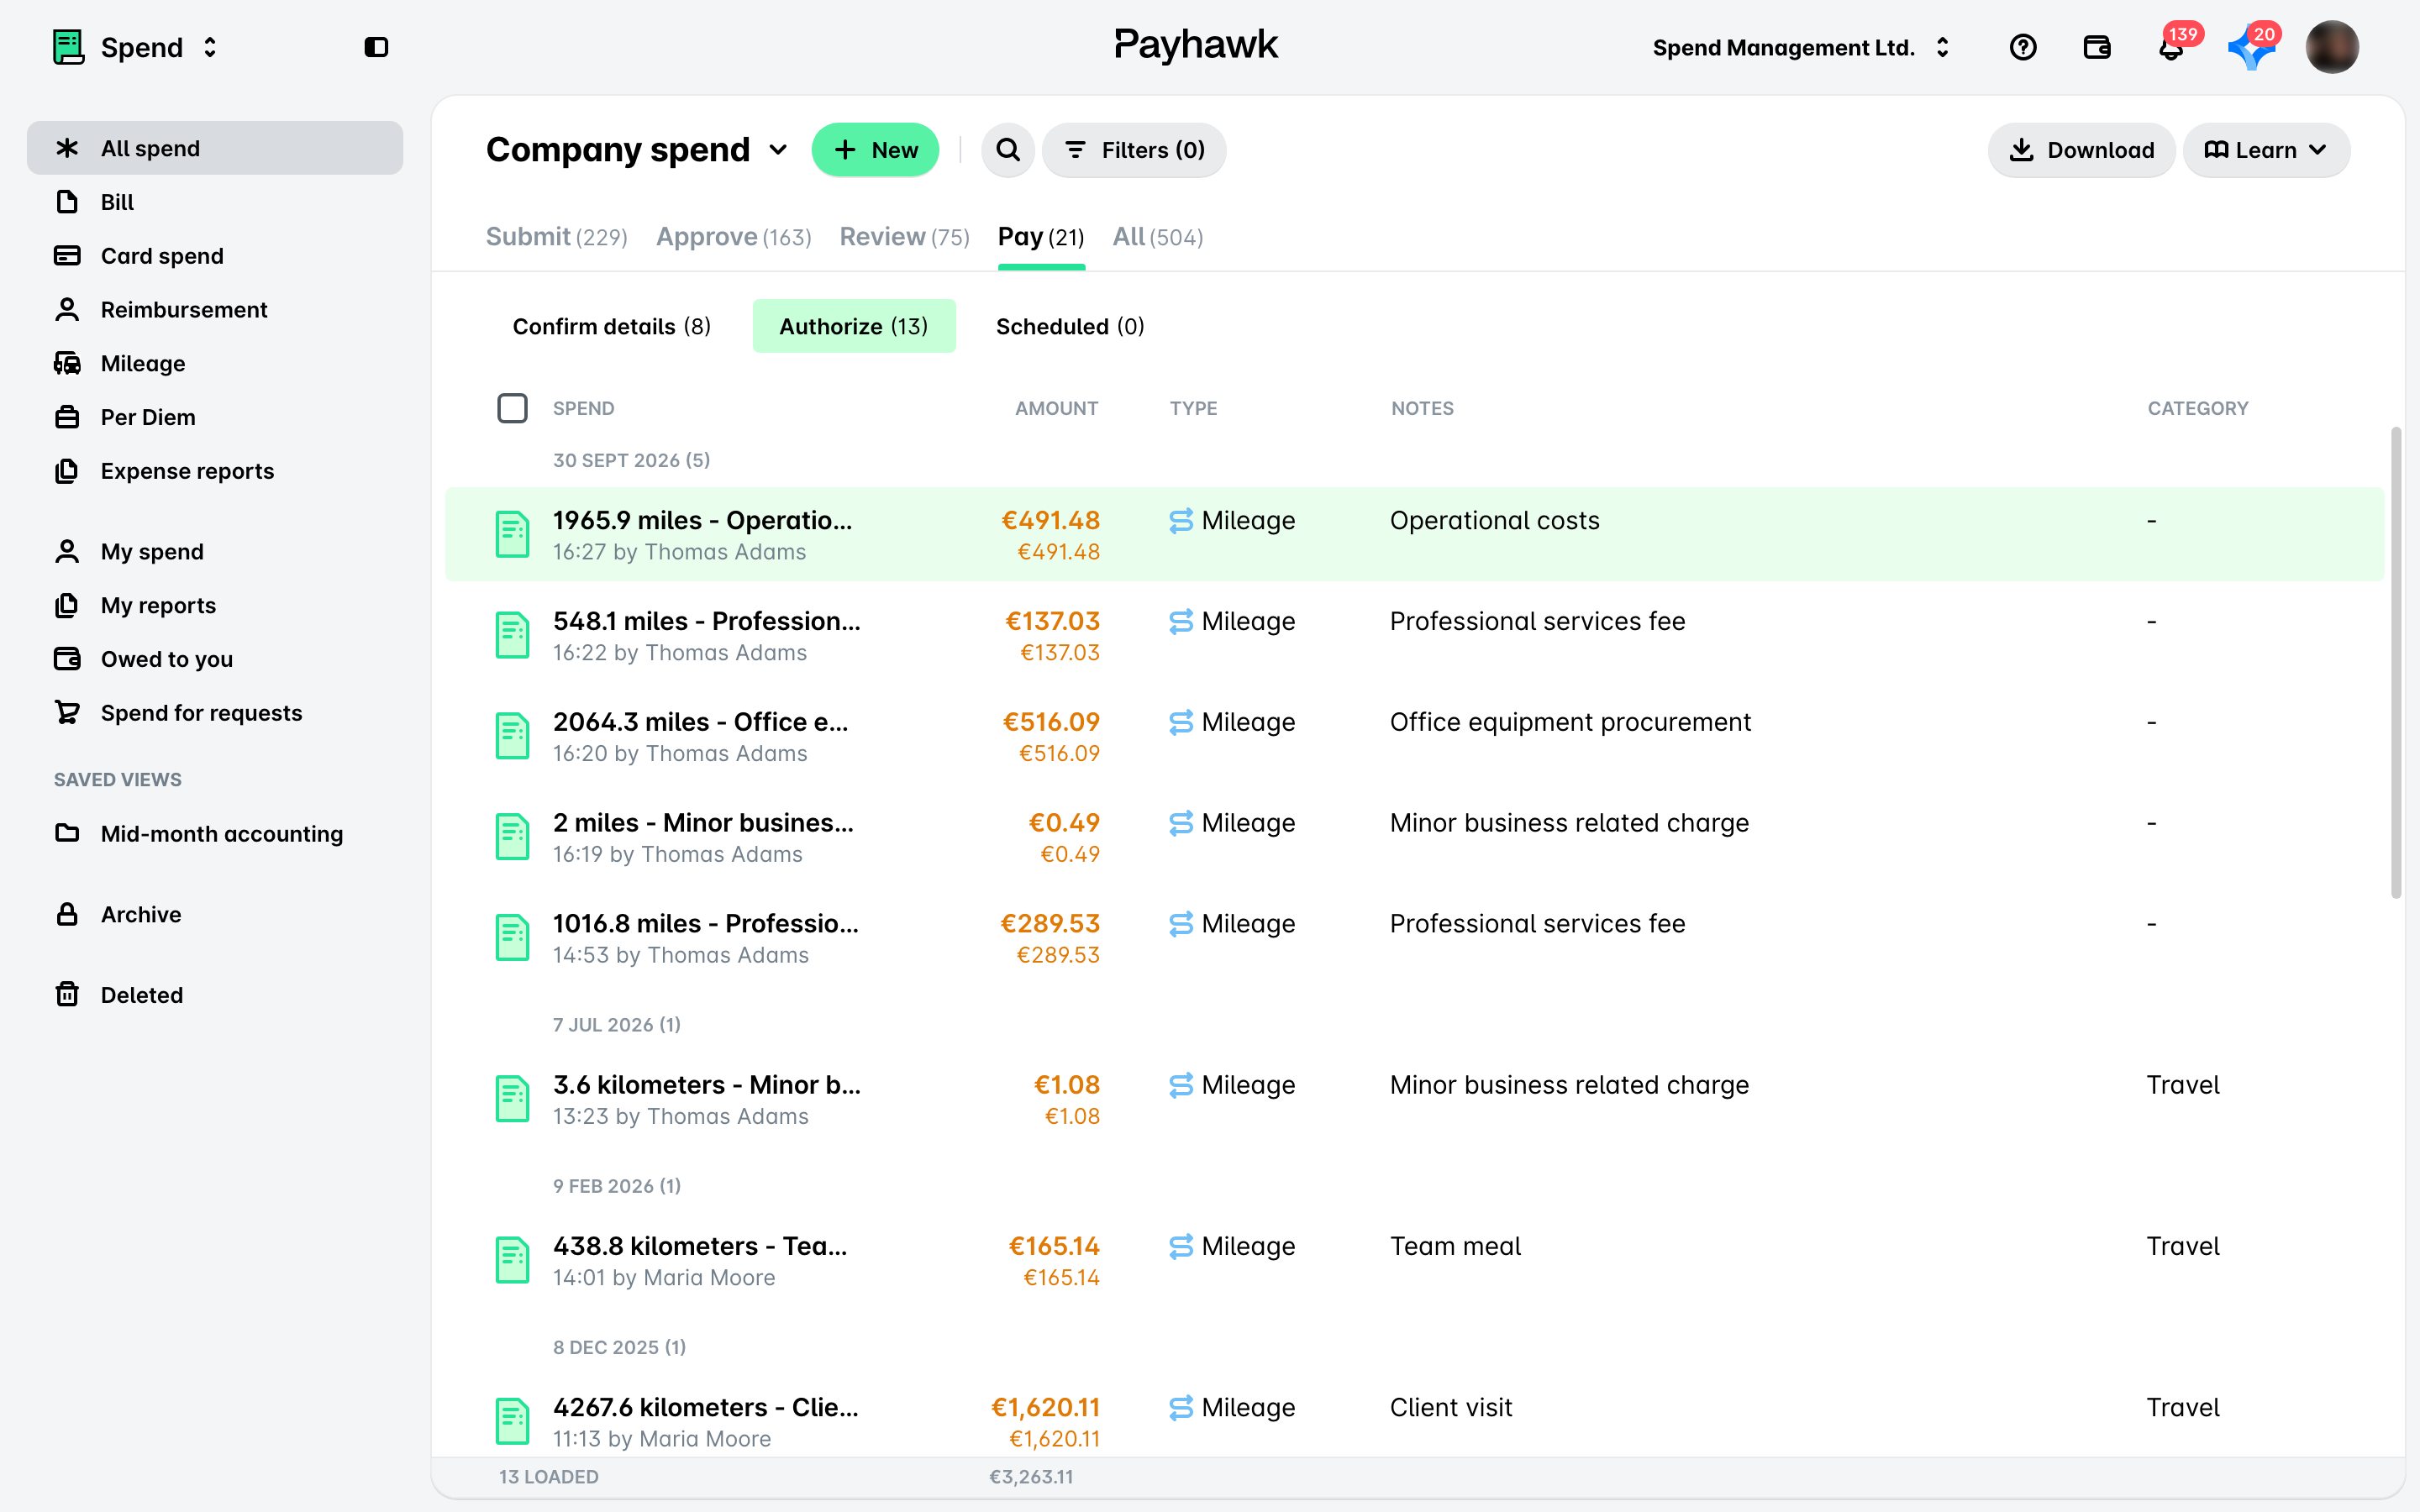
Task: Switch company via Spend Management Ltd. selector
Action: (1801, 48)
